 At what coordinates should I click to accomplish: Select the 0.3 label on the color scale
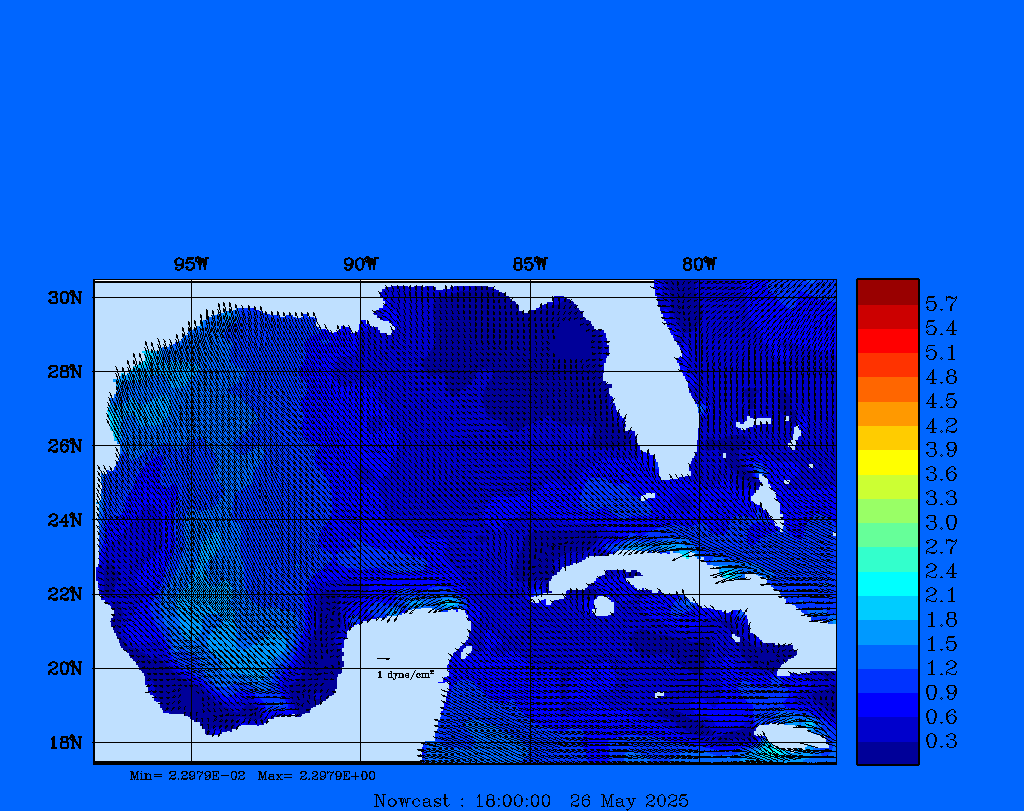pyautogui.click(x=940, y=742)
